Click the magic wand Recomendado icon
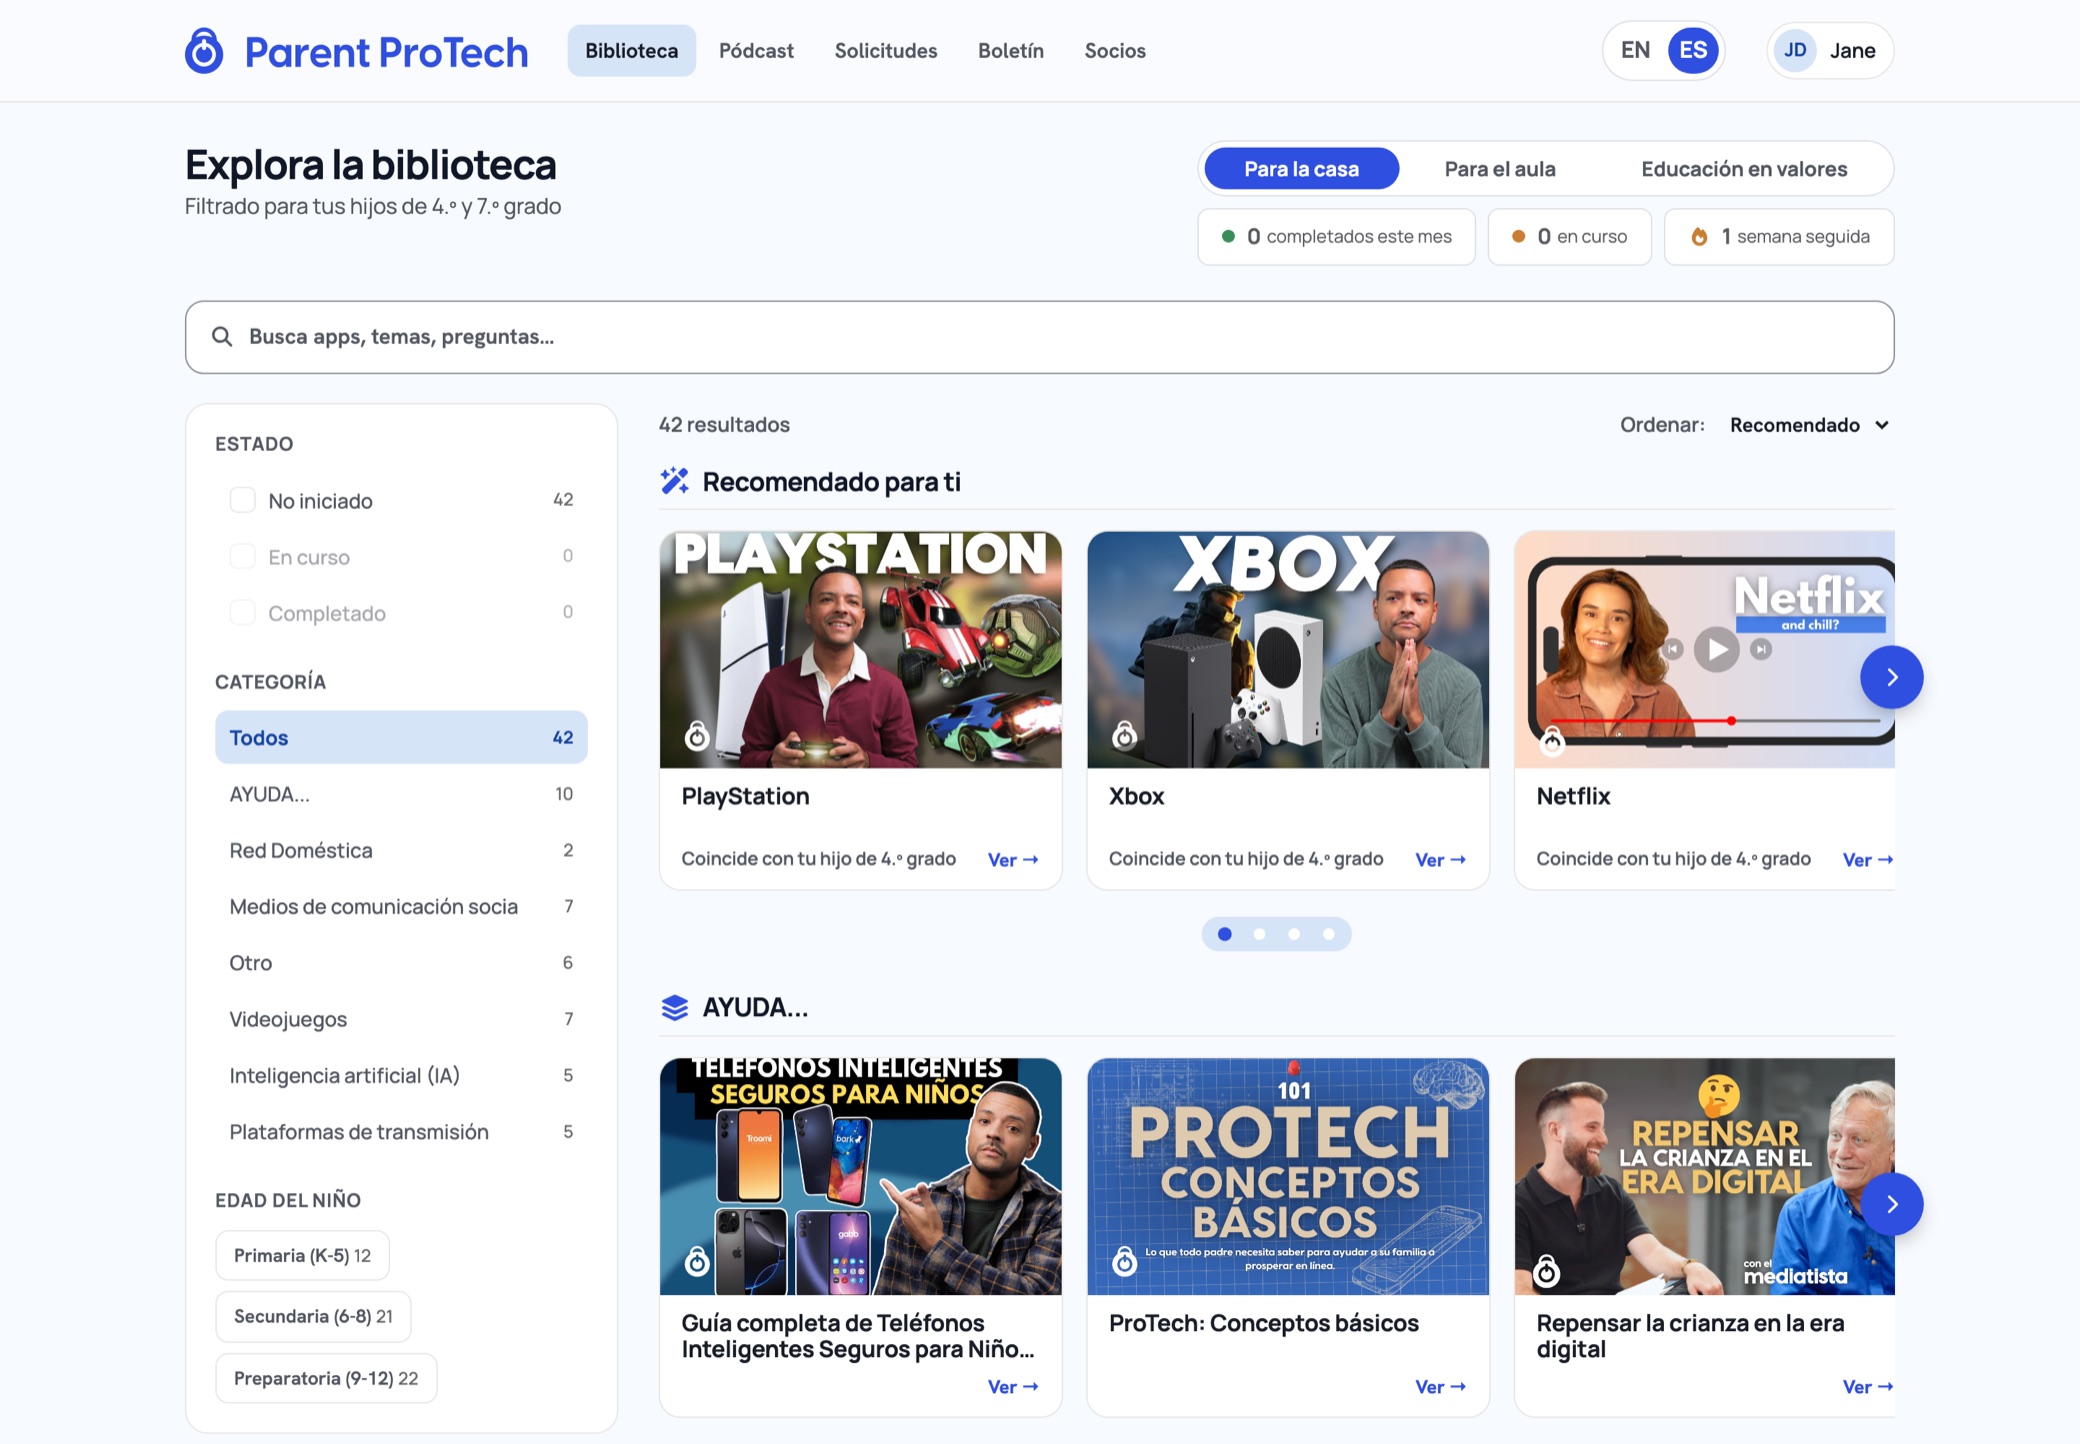This screenshot has height=1444, width=2080. [x=675, y=481]
